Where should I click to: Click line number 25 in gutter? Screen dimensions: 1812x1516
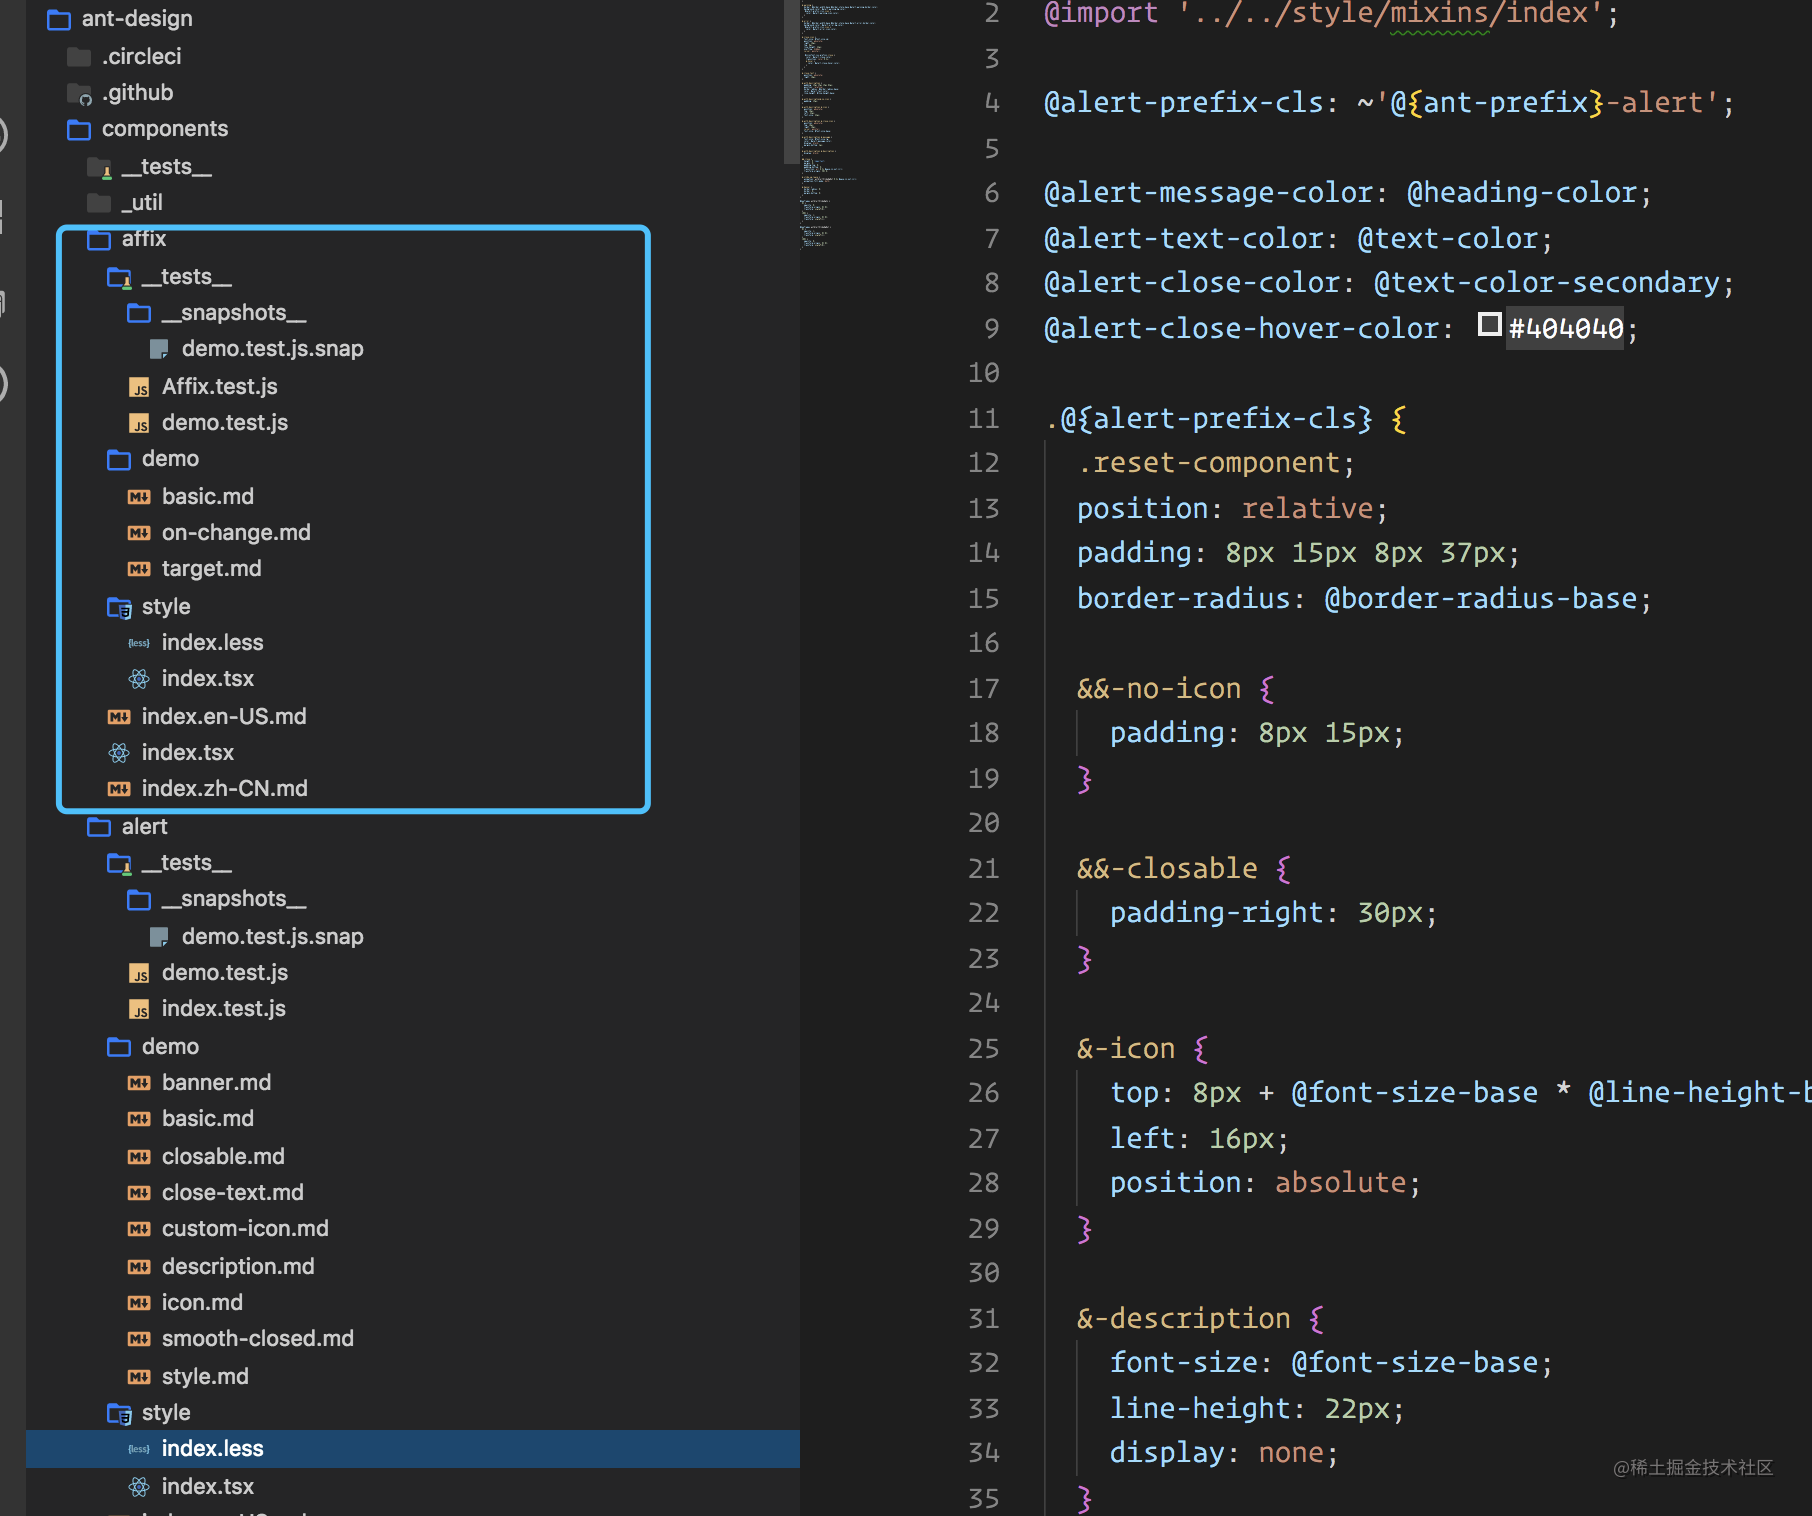984,1048
